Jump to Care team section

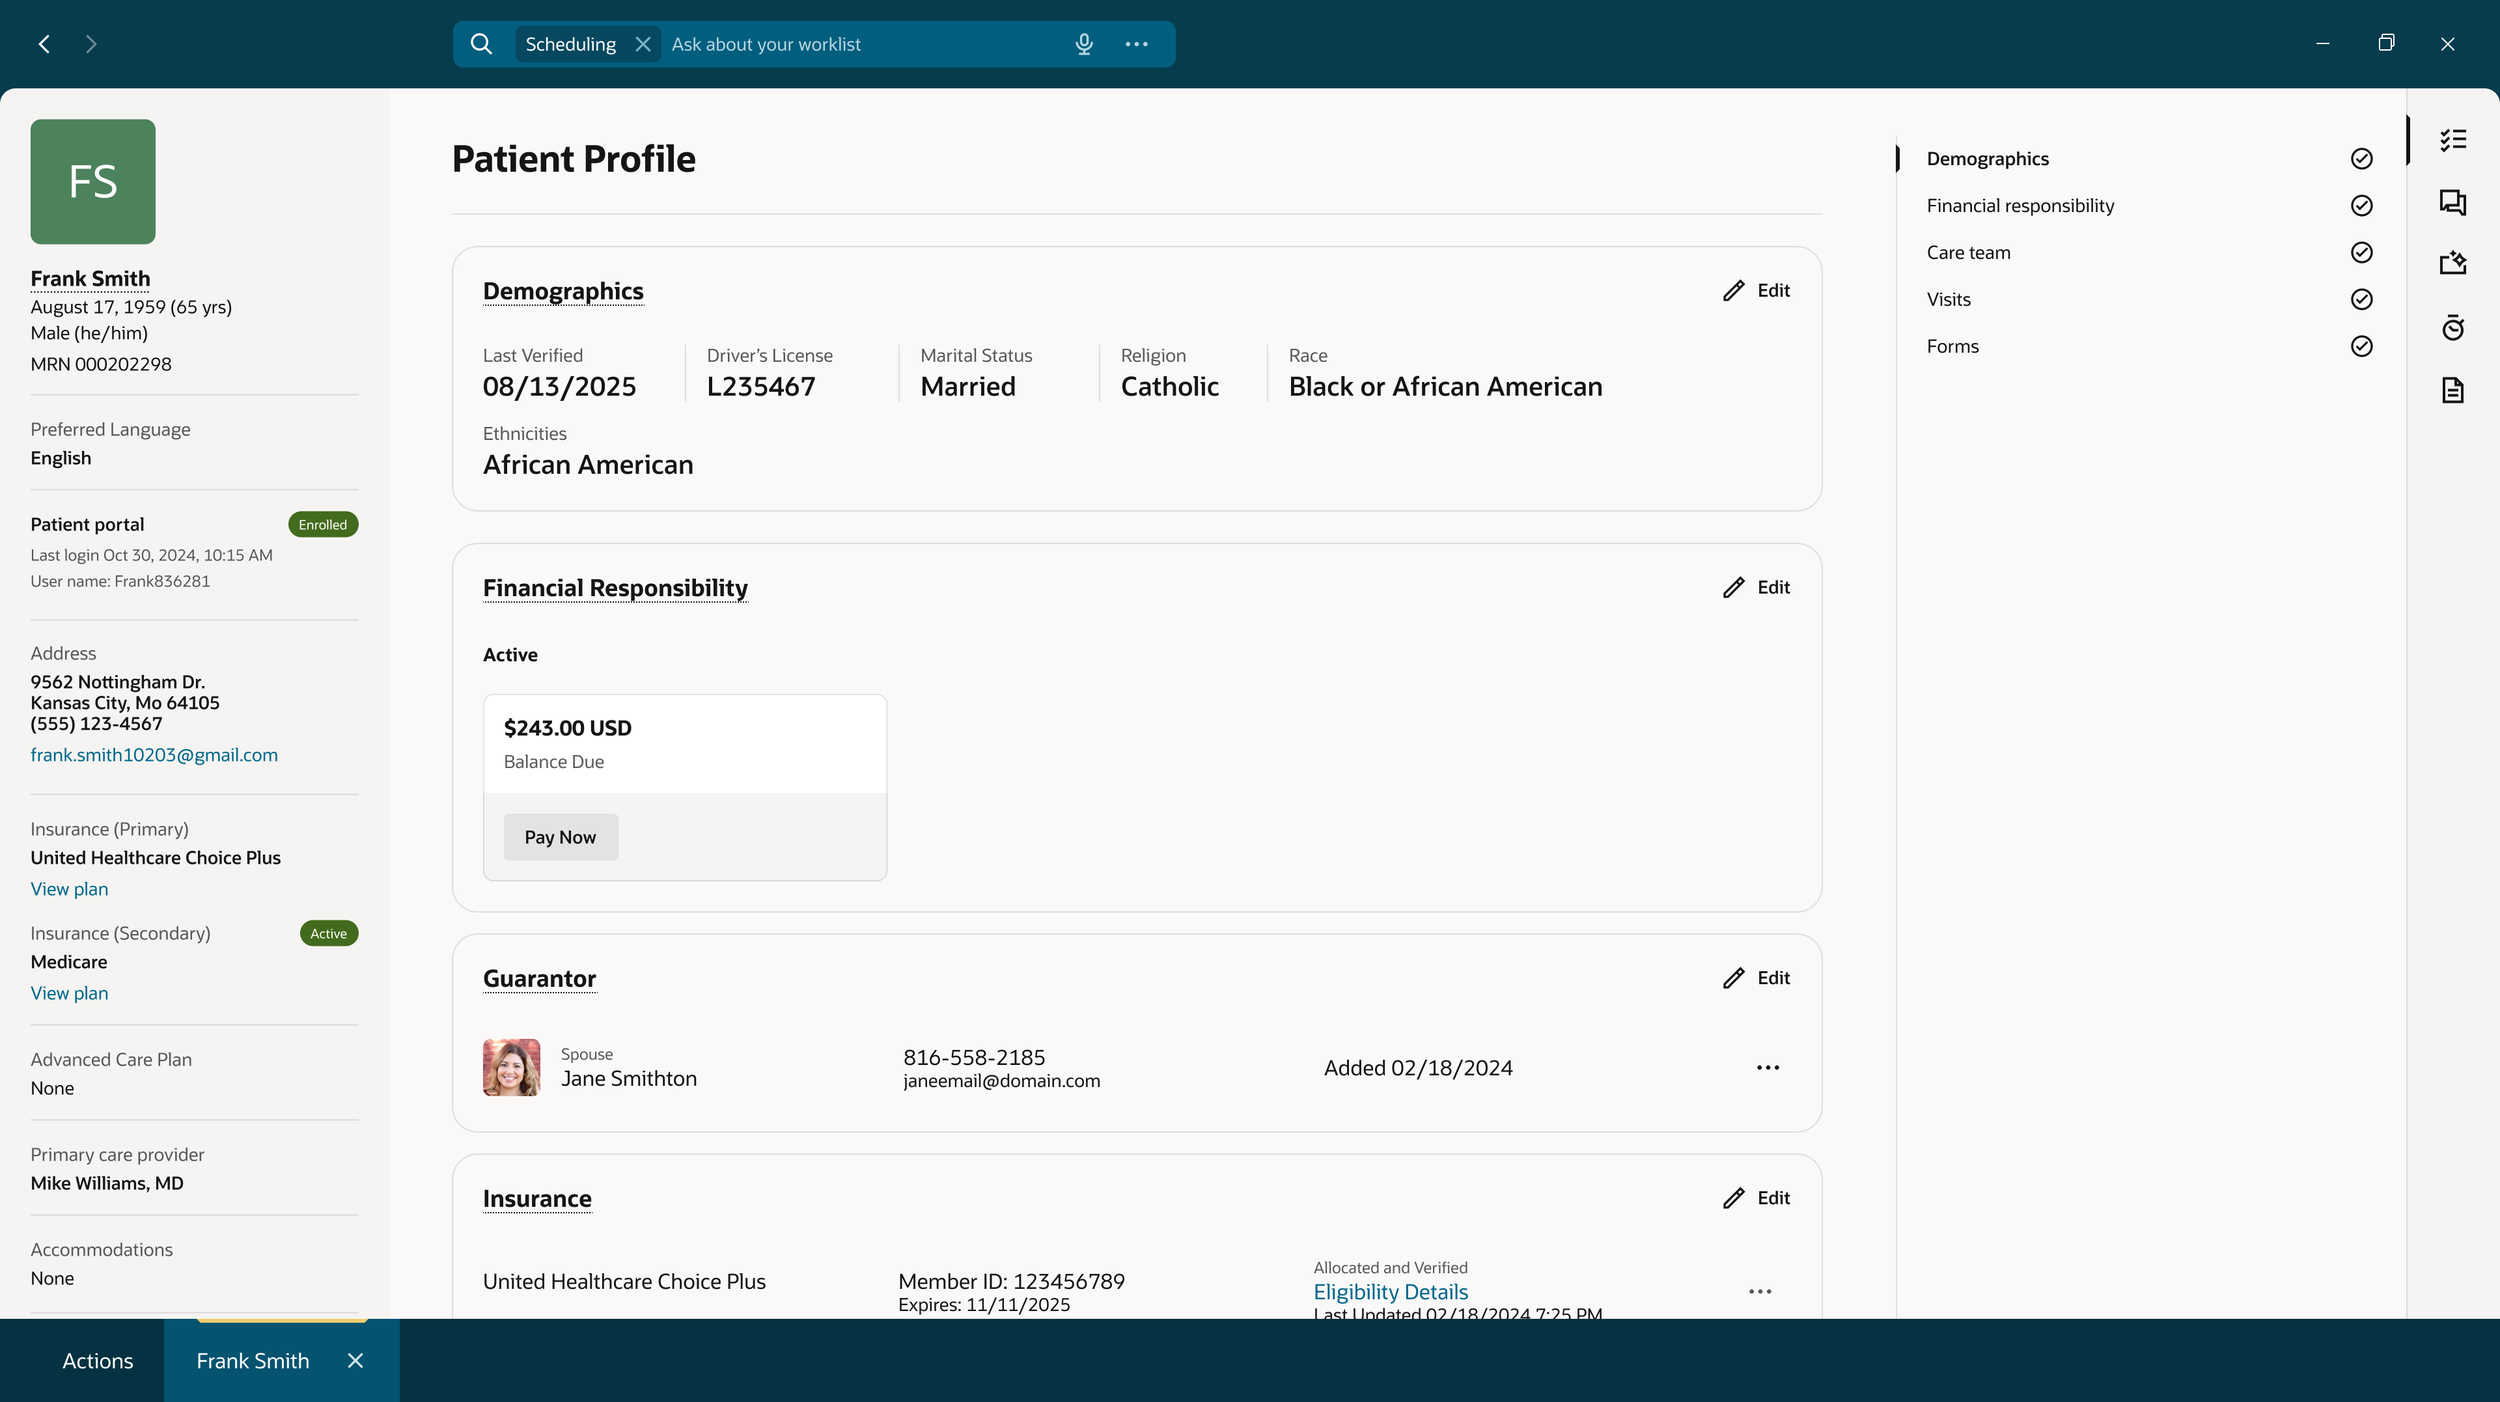1968,252
